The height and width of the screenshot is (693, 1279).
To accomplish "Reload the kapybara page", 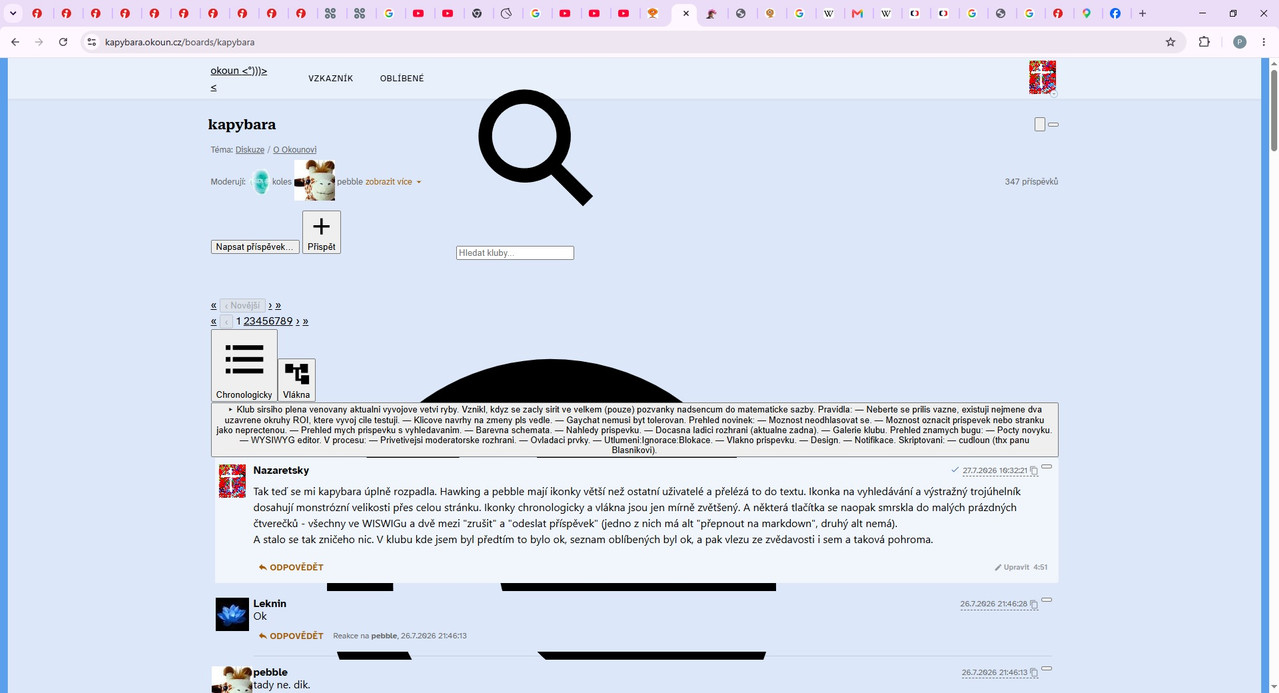I will point(63,42).
